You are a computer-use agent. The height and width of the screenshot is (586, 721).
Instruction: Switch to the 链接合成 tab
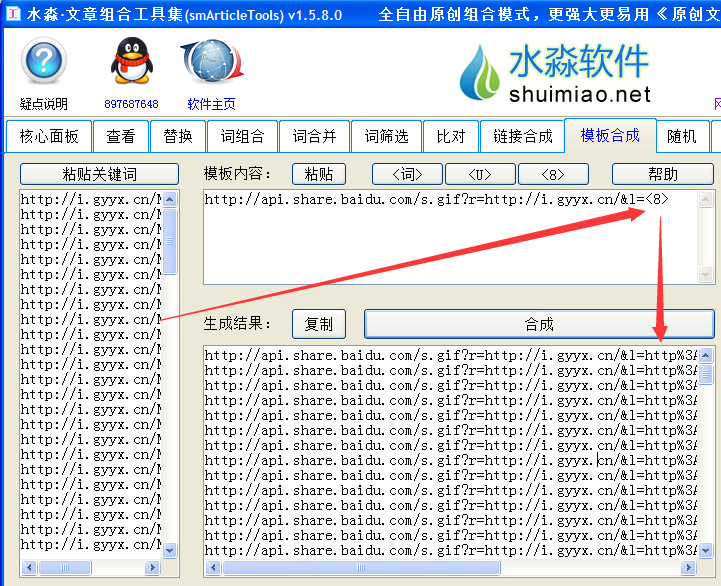point(522,136)
